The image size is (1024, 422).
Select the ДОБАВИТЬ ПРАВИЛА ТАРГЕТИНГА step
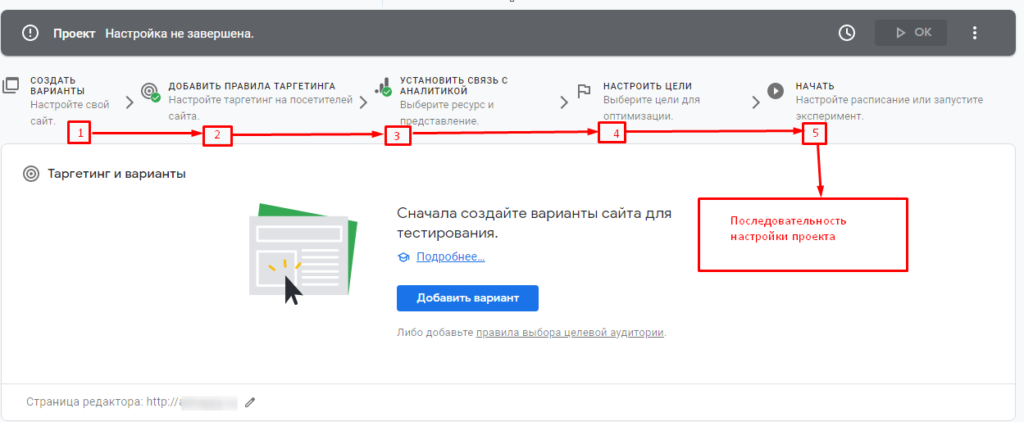click(251, 86)
